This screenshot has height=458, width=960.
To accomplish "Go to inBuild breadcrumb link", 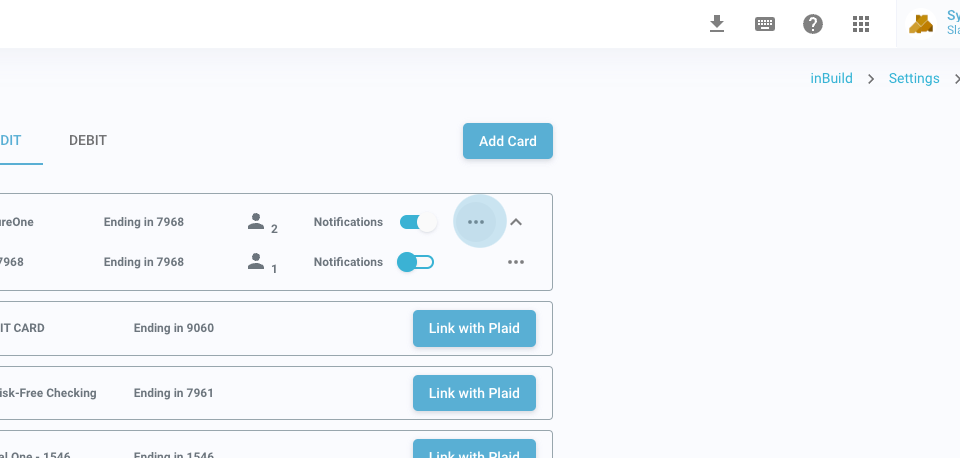I will 831,78.
